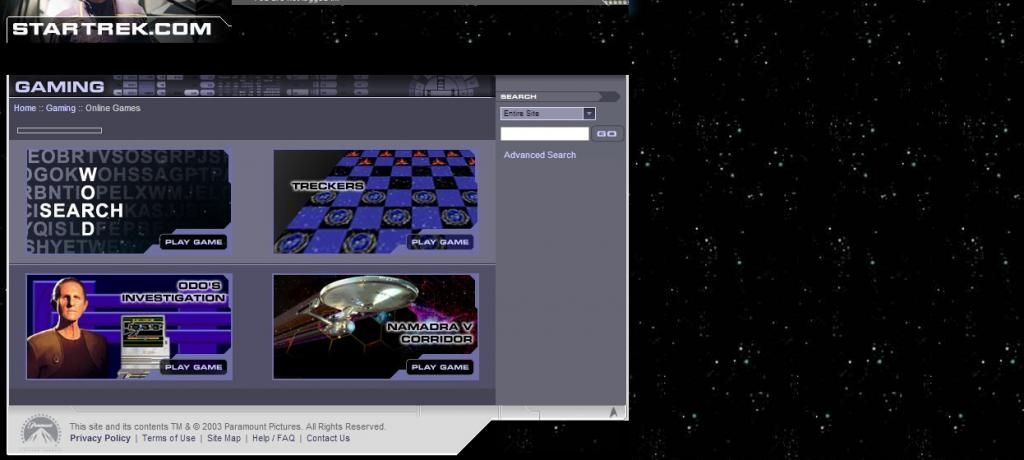Click the STARTREK.COM logo
This screenshot has height=460, width=1024.
tap(112, 29)
